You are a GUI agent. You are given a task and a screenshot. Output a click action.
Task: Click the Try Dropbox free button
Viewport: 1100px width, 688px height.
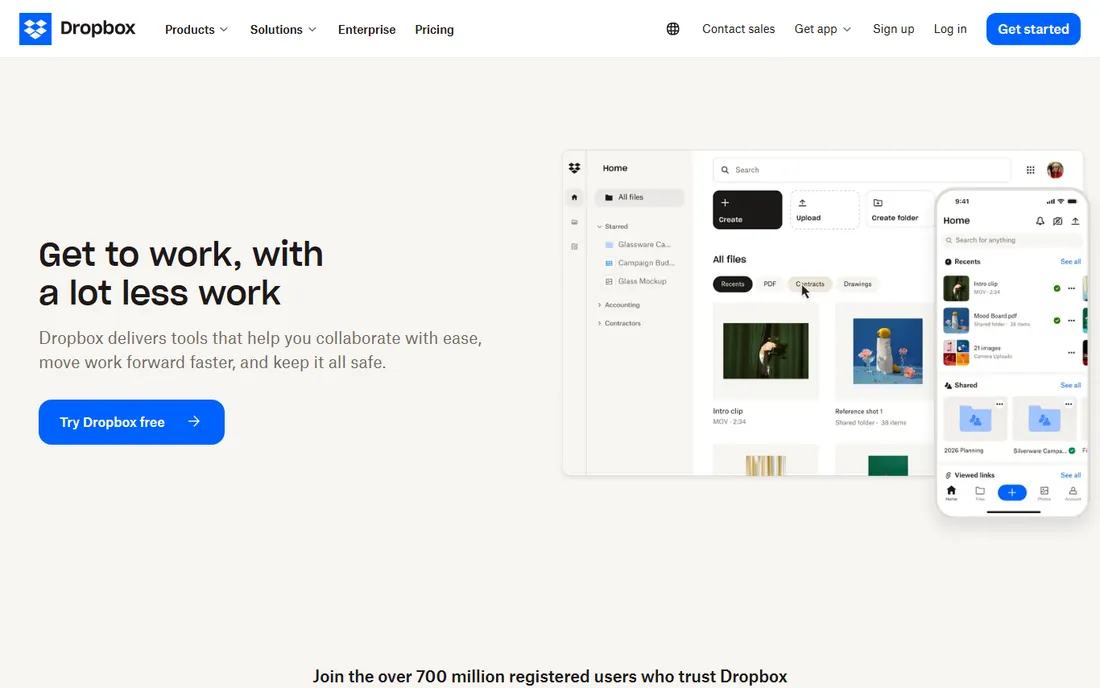click(131, 422)
